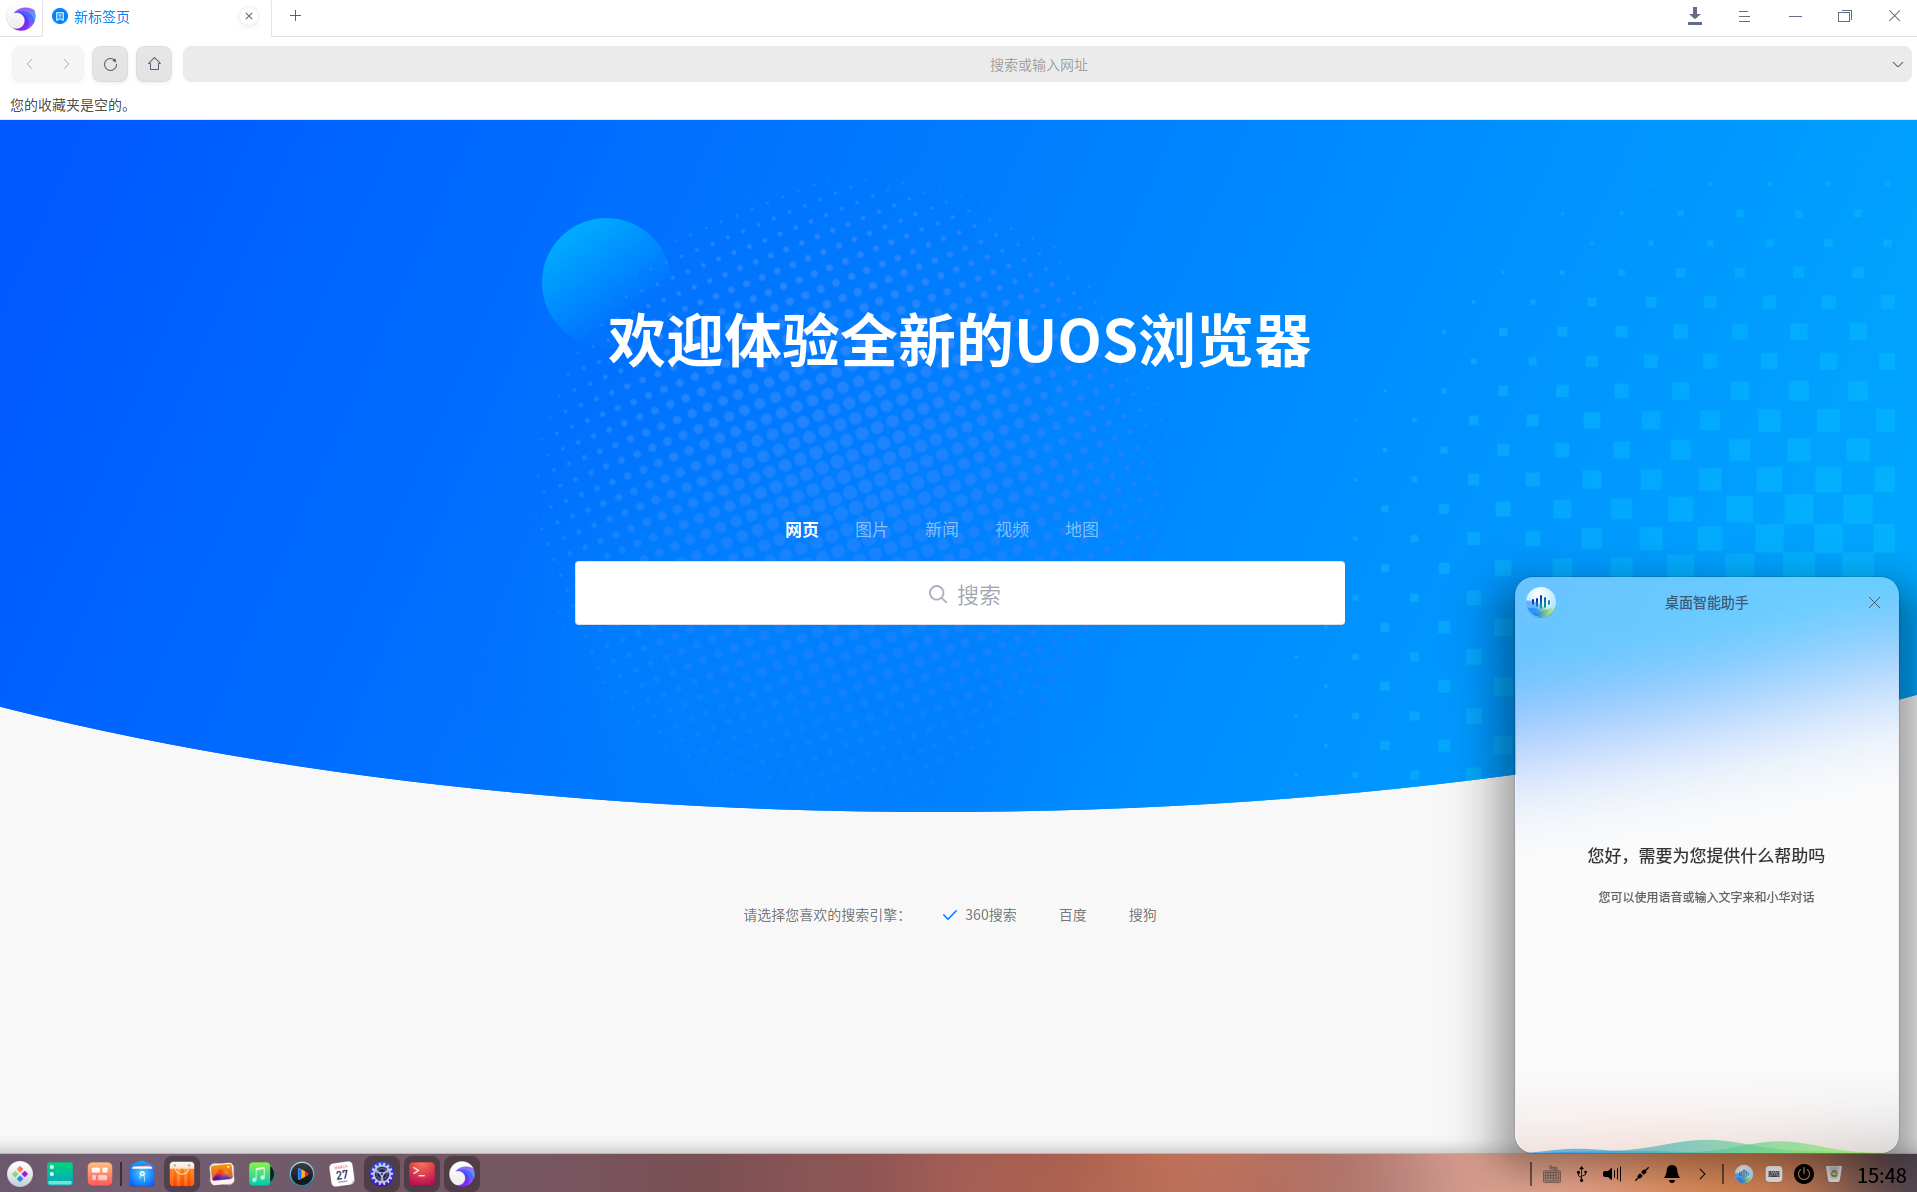The image size is (1917, 1192).
Task: Switch to the 网页 search tab
Action: click(x=801, y=529)
